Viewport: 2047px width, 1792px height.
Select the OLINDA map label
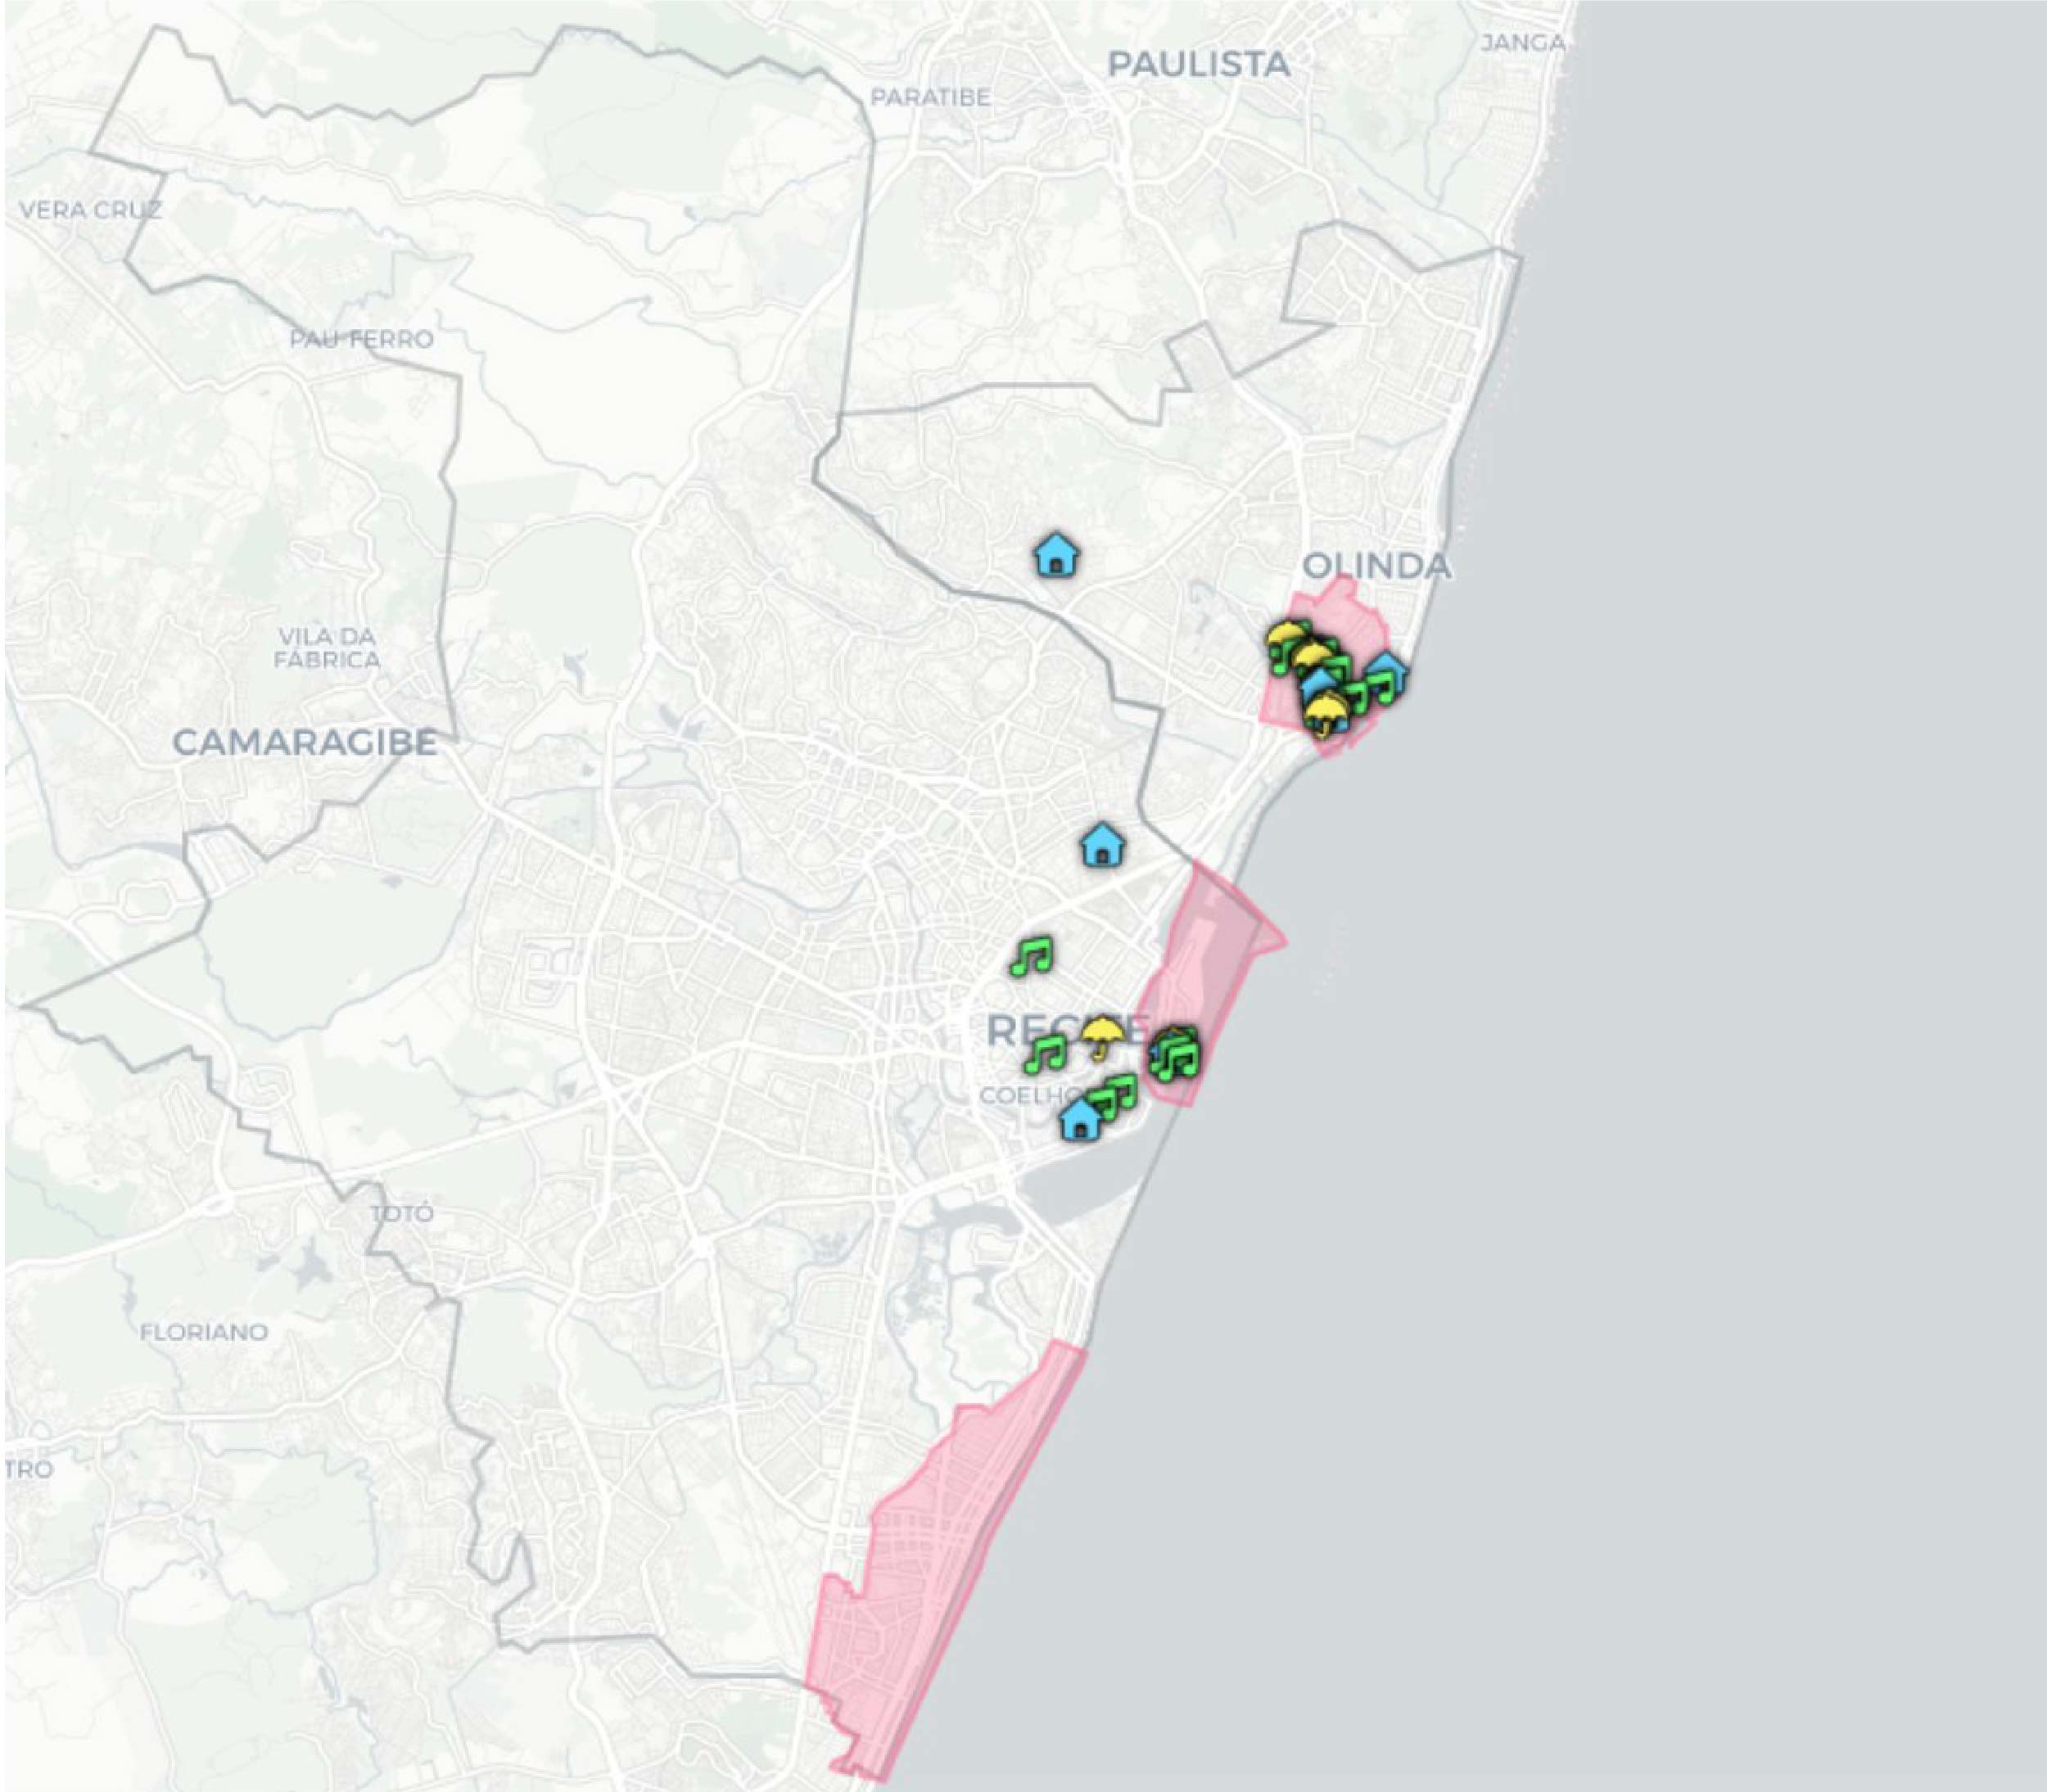(x=1376, y=566)
